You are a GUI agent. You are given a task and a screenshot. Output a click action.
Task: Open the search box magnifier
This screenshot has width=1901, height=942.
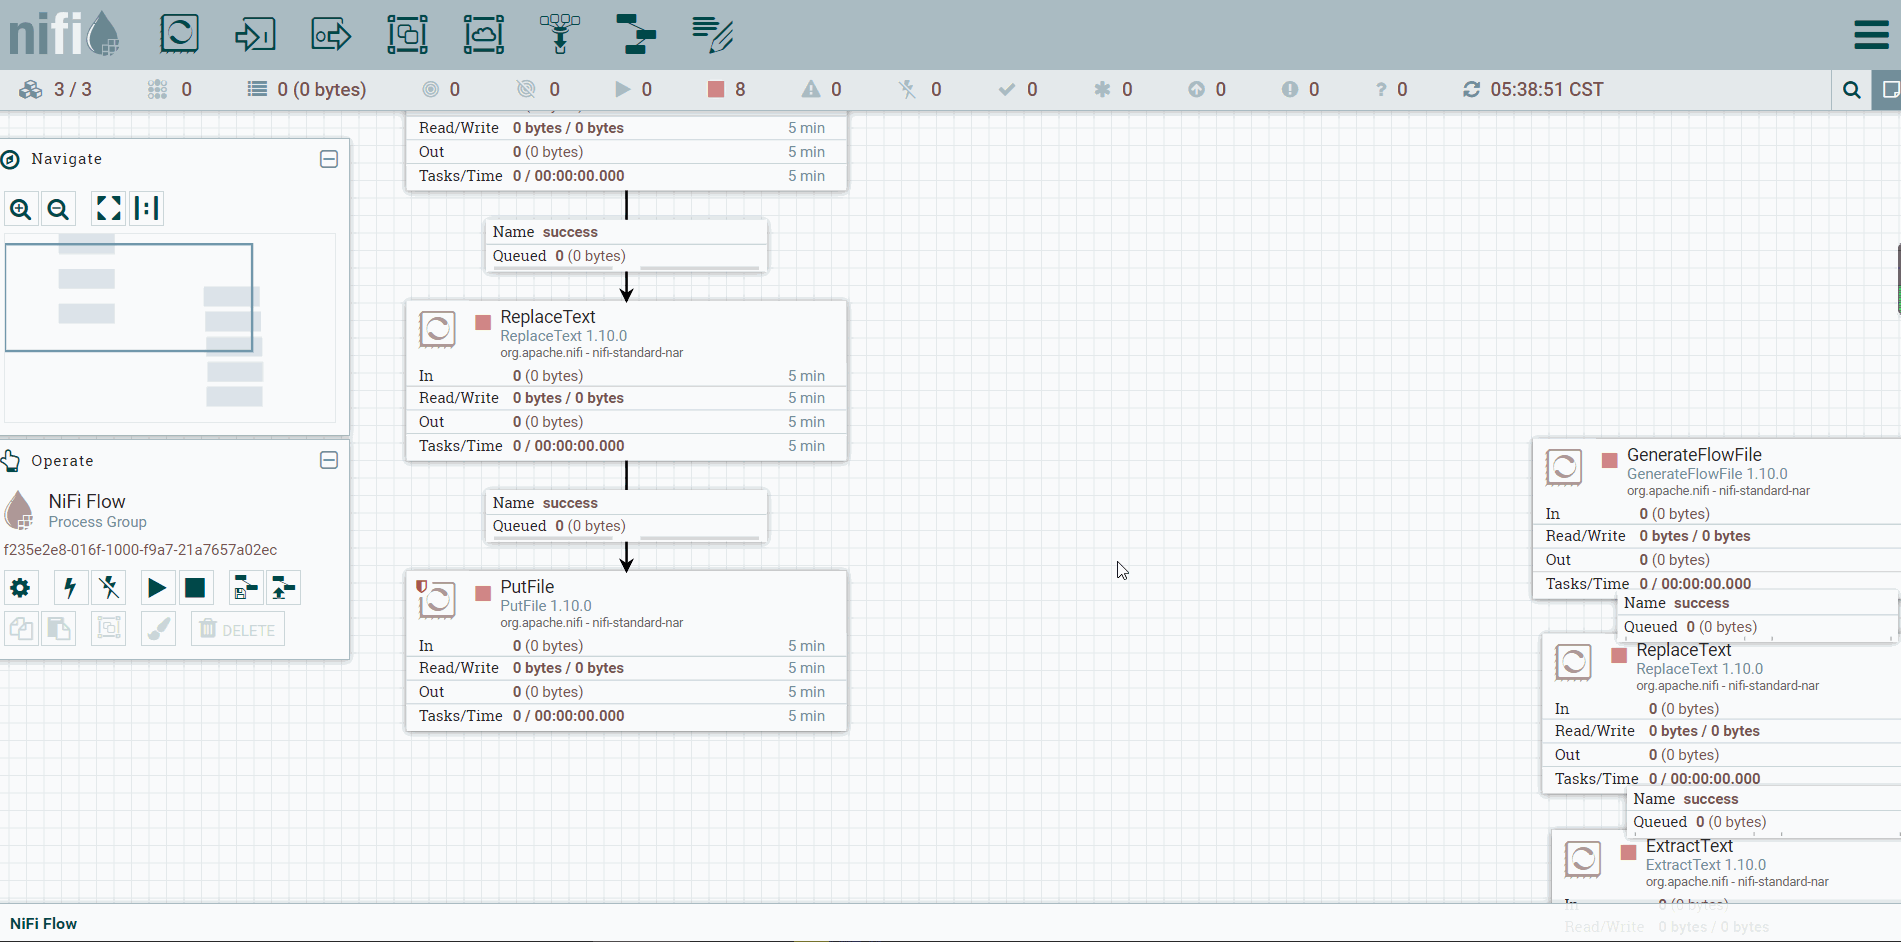click(1851, 90)
